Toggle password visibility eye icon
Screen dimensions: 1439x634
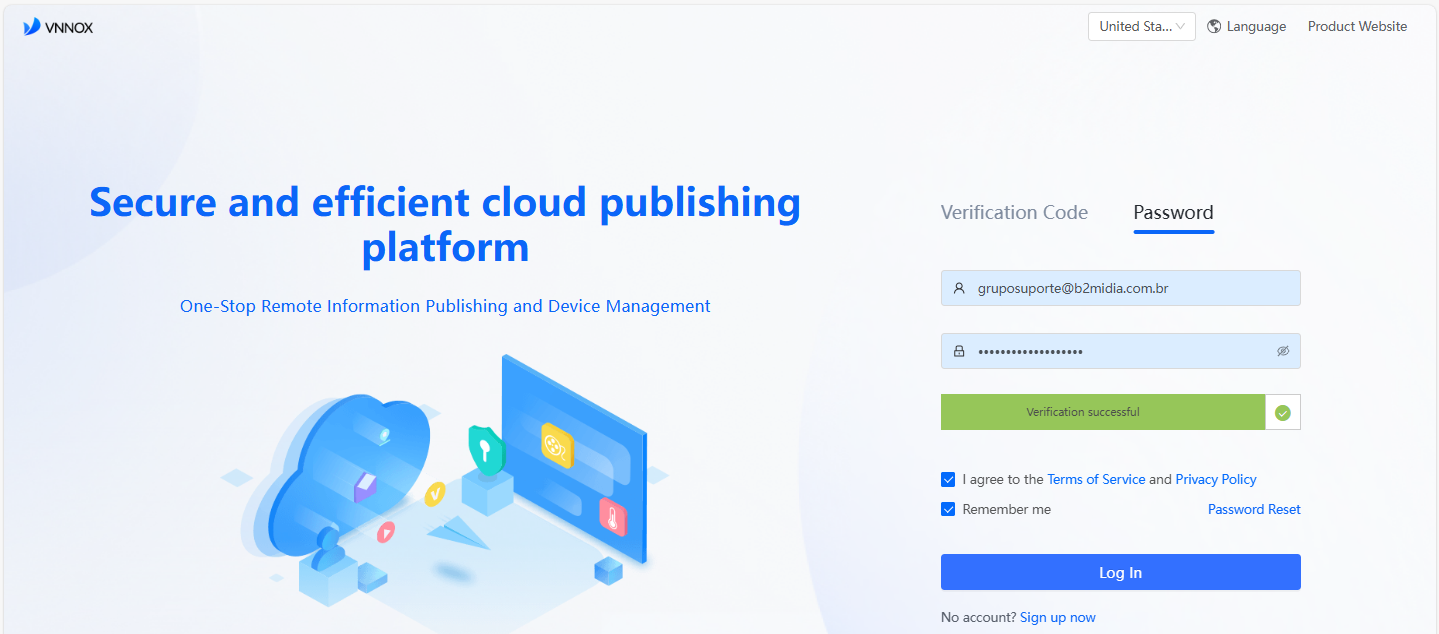pyautogui.click(x=1283, y=351)
